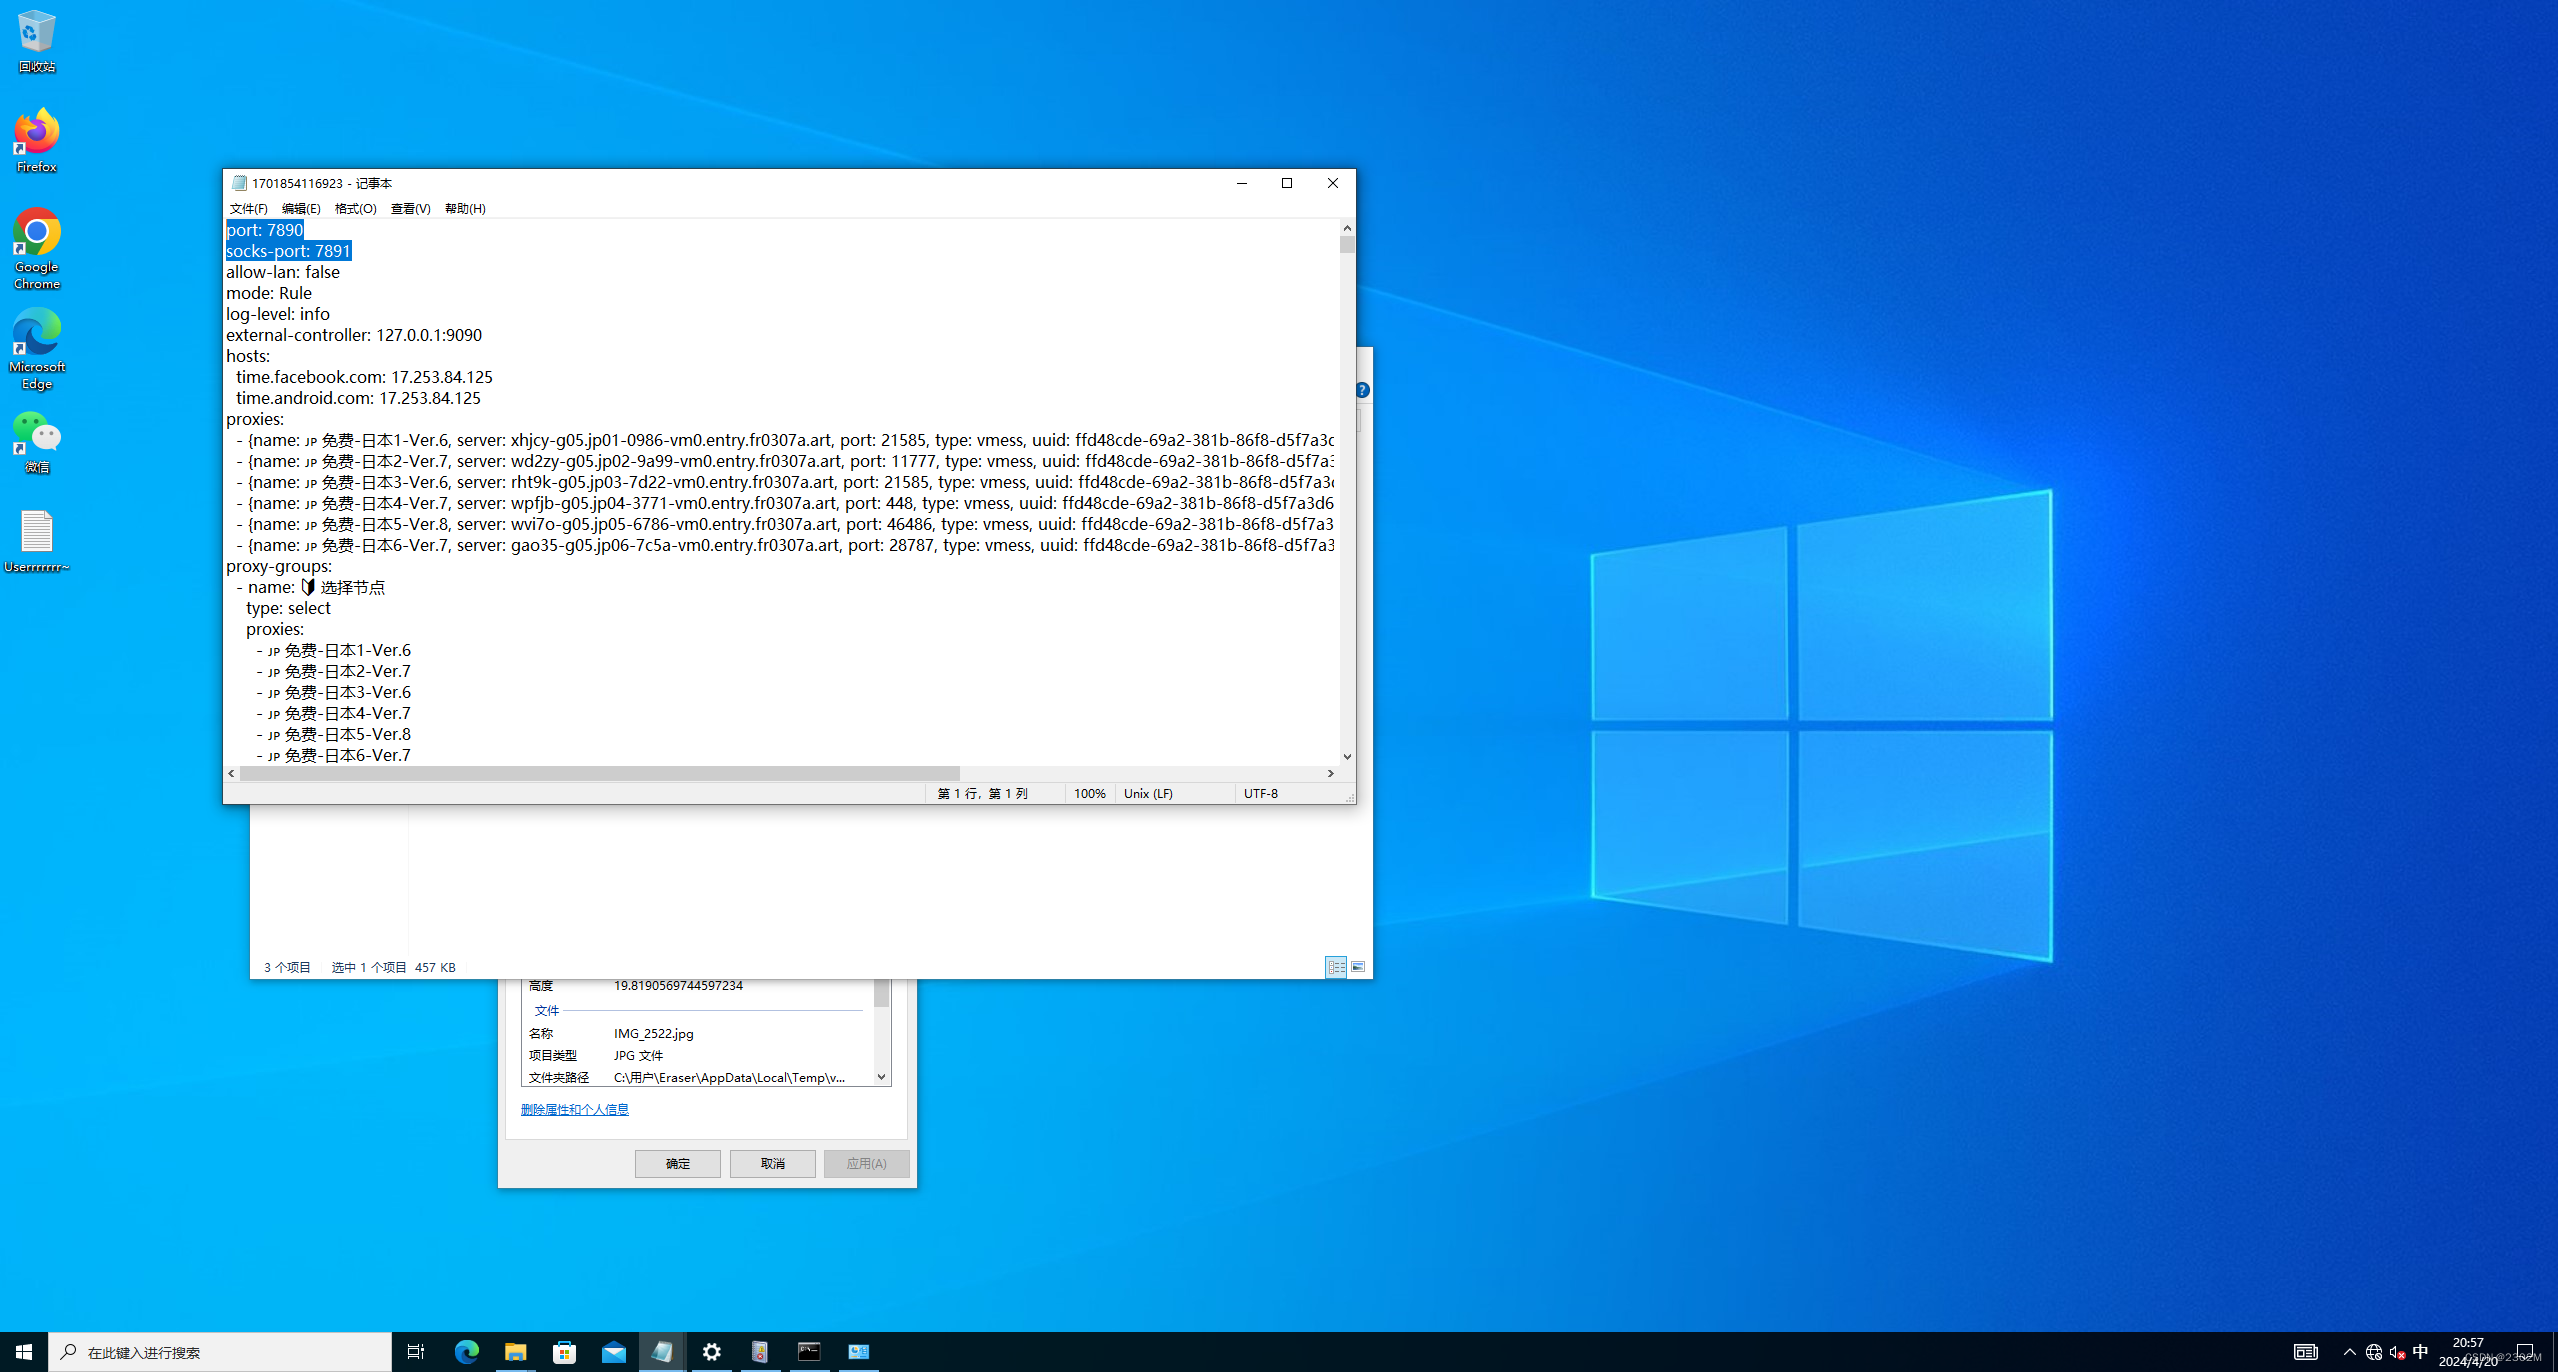Open the 文件(F) menu in Notepad

click(248, 209)
